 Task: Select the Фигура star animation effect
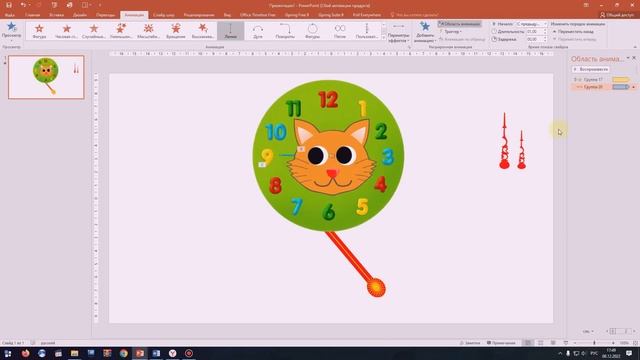pyautogui.click(x=39, y=31)
